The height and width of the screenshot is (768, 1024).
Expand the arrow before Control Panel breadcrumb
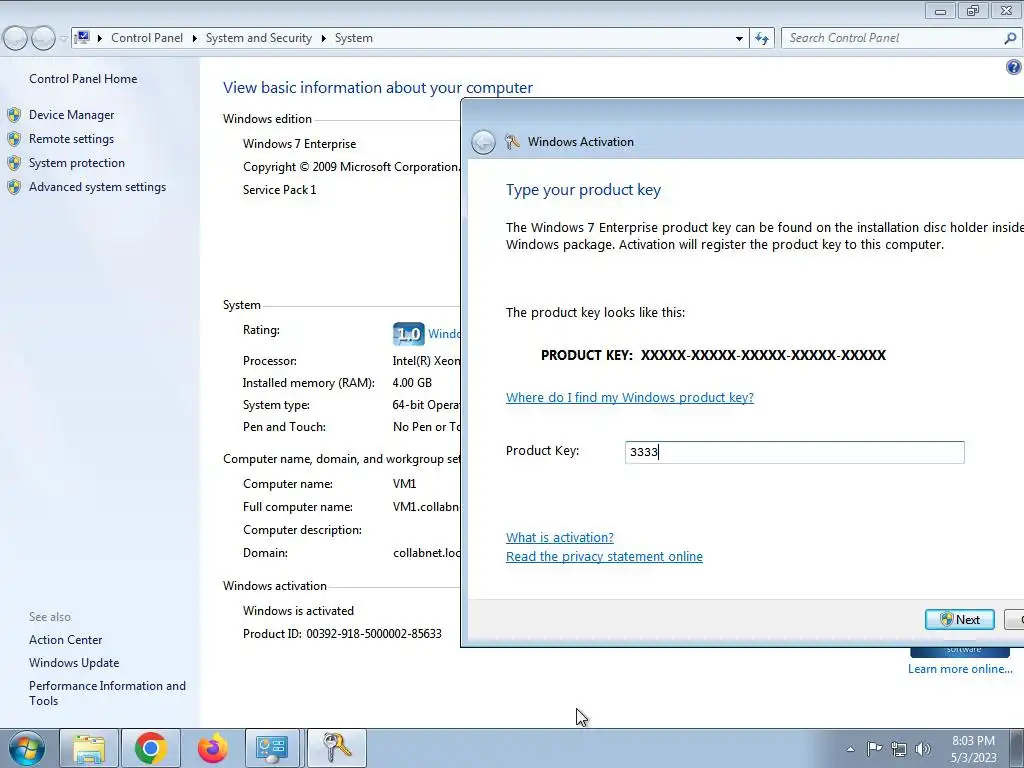point(100,39)
